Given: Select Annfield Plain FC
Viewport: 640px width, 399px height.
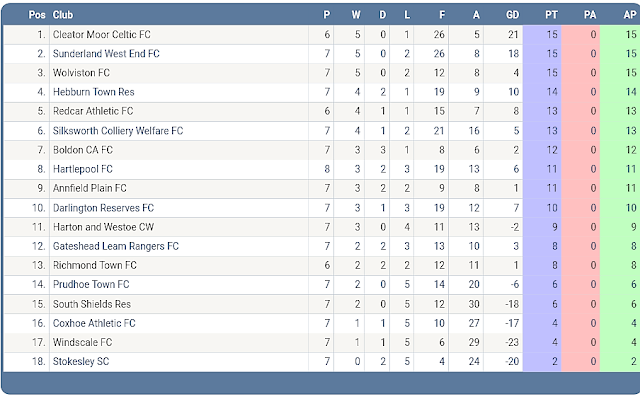Looking at the screenshot, I should tap(90, 188).
